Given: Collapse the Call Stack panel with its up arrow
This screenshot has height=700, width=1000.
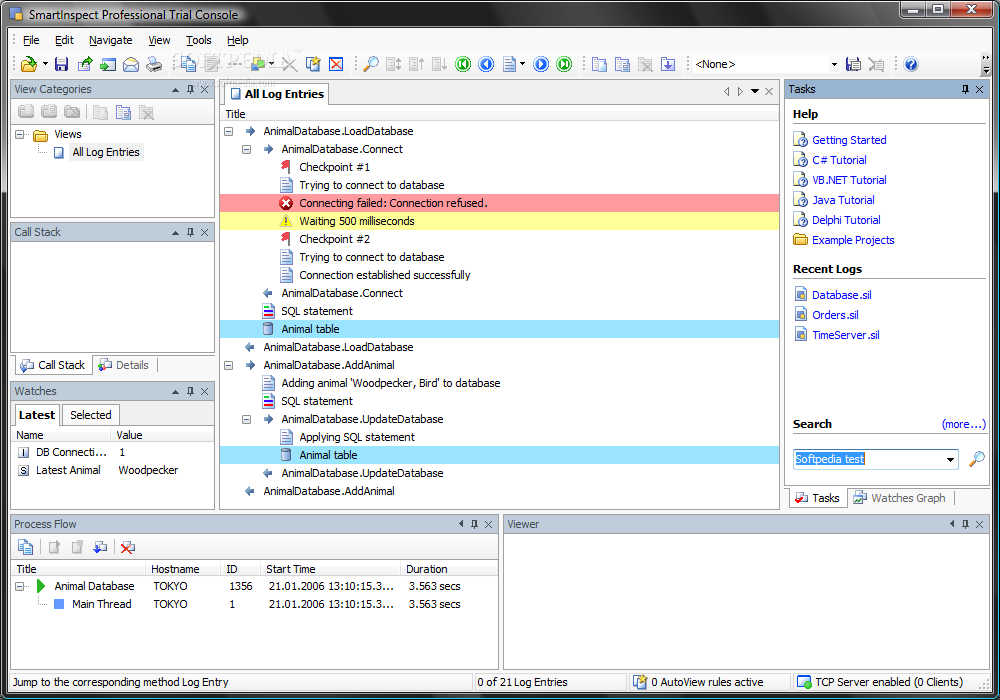Looking at the screenshot, I should tap(175, 233).
